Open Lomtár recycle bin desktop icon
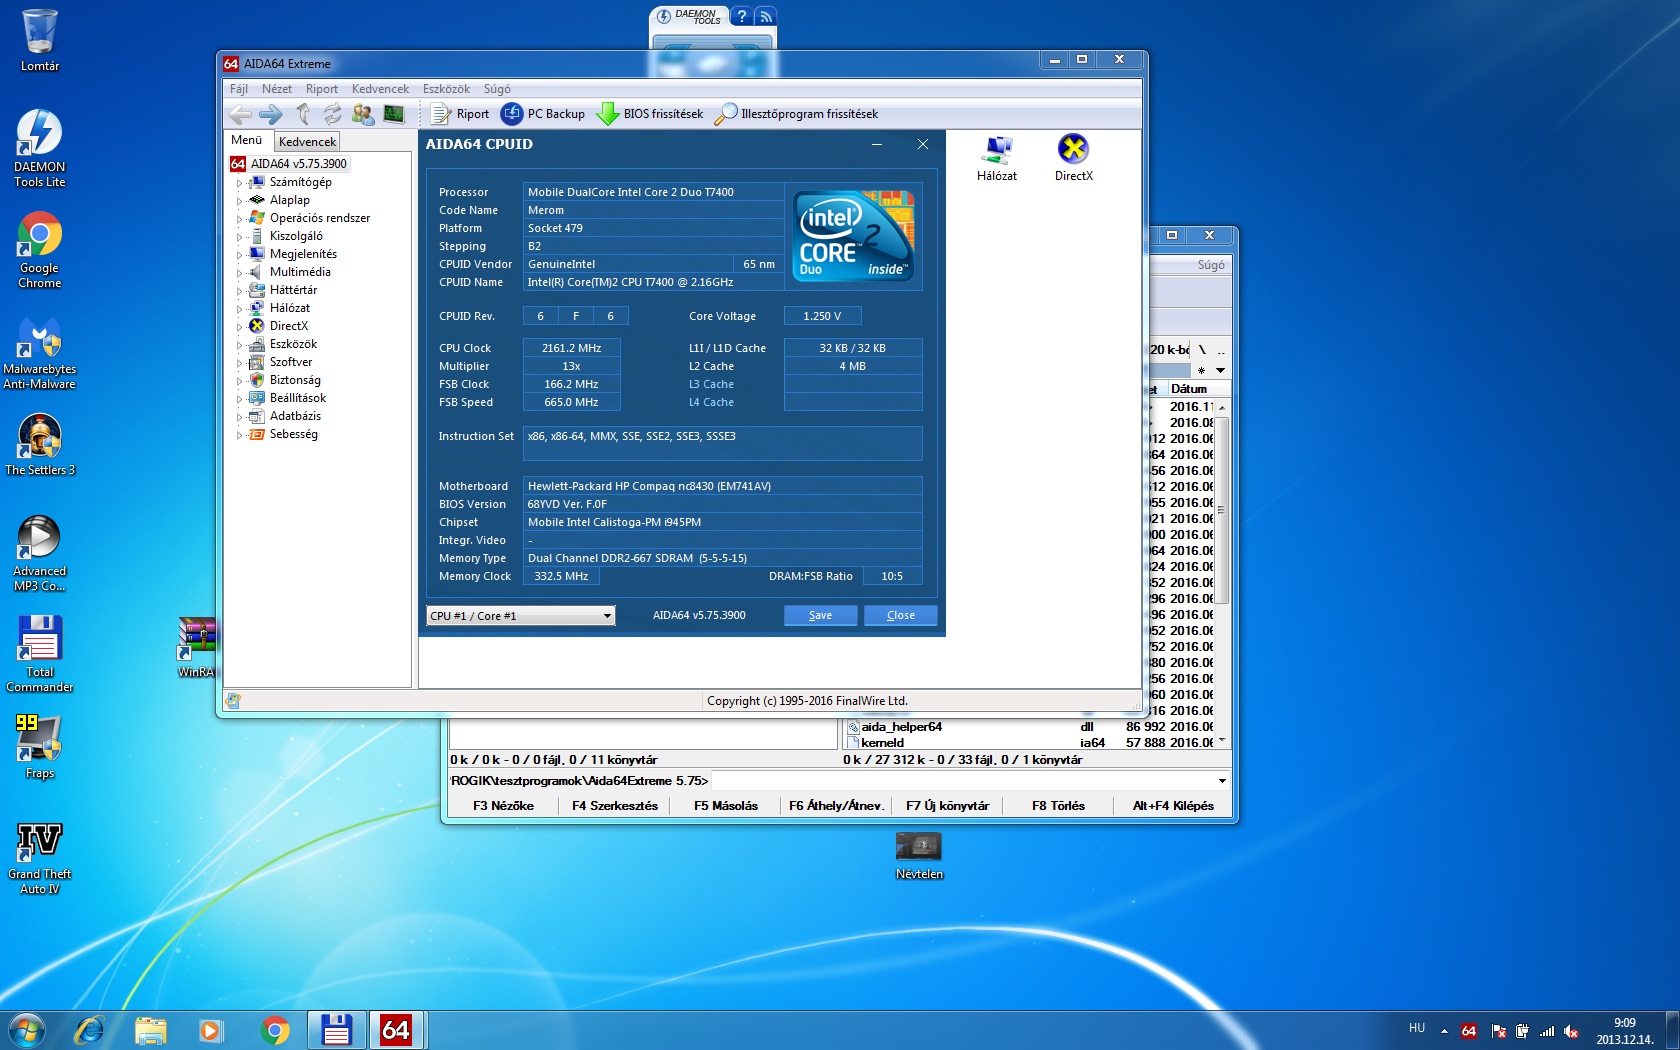 point(40,41)
